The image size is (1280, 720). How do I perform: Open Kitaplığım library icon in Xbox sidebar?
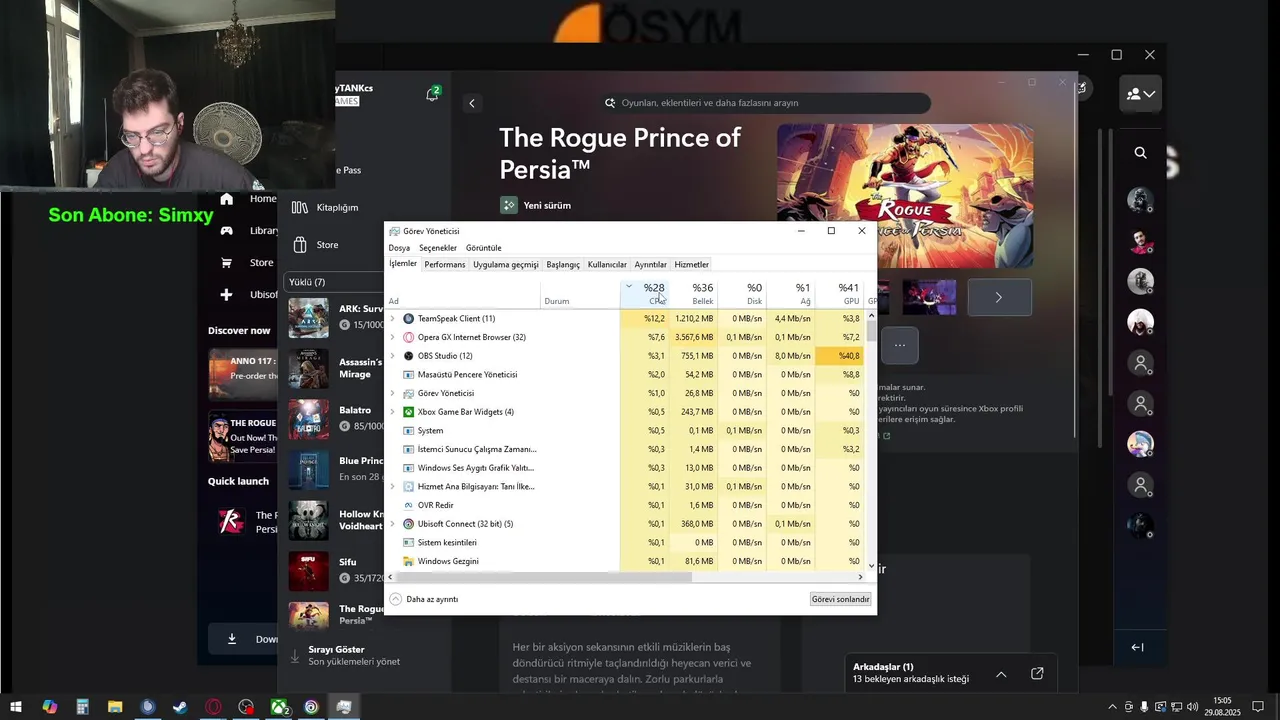[x=299, y=207]
